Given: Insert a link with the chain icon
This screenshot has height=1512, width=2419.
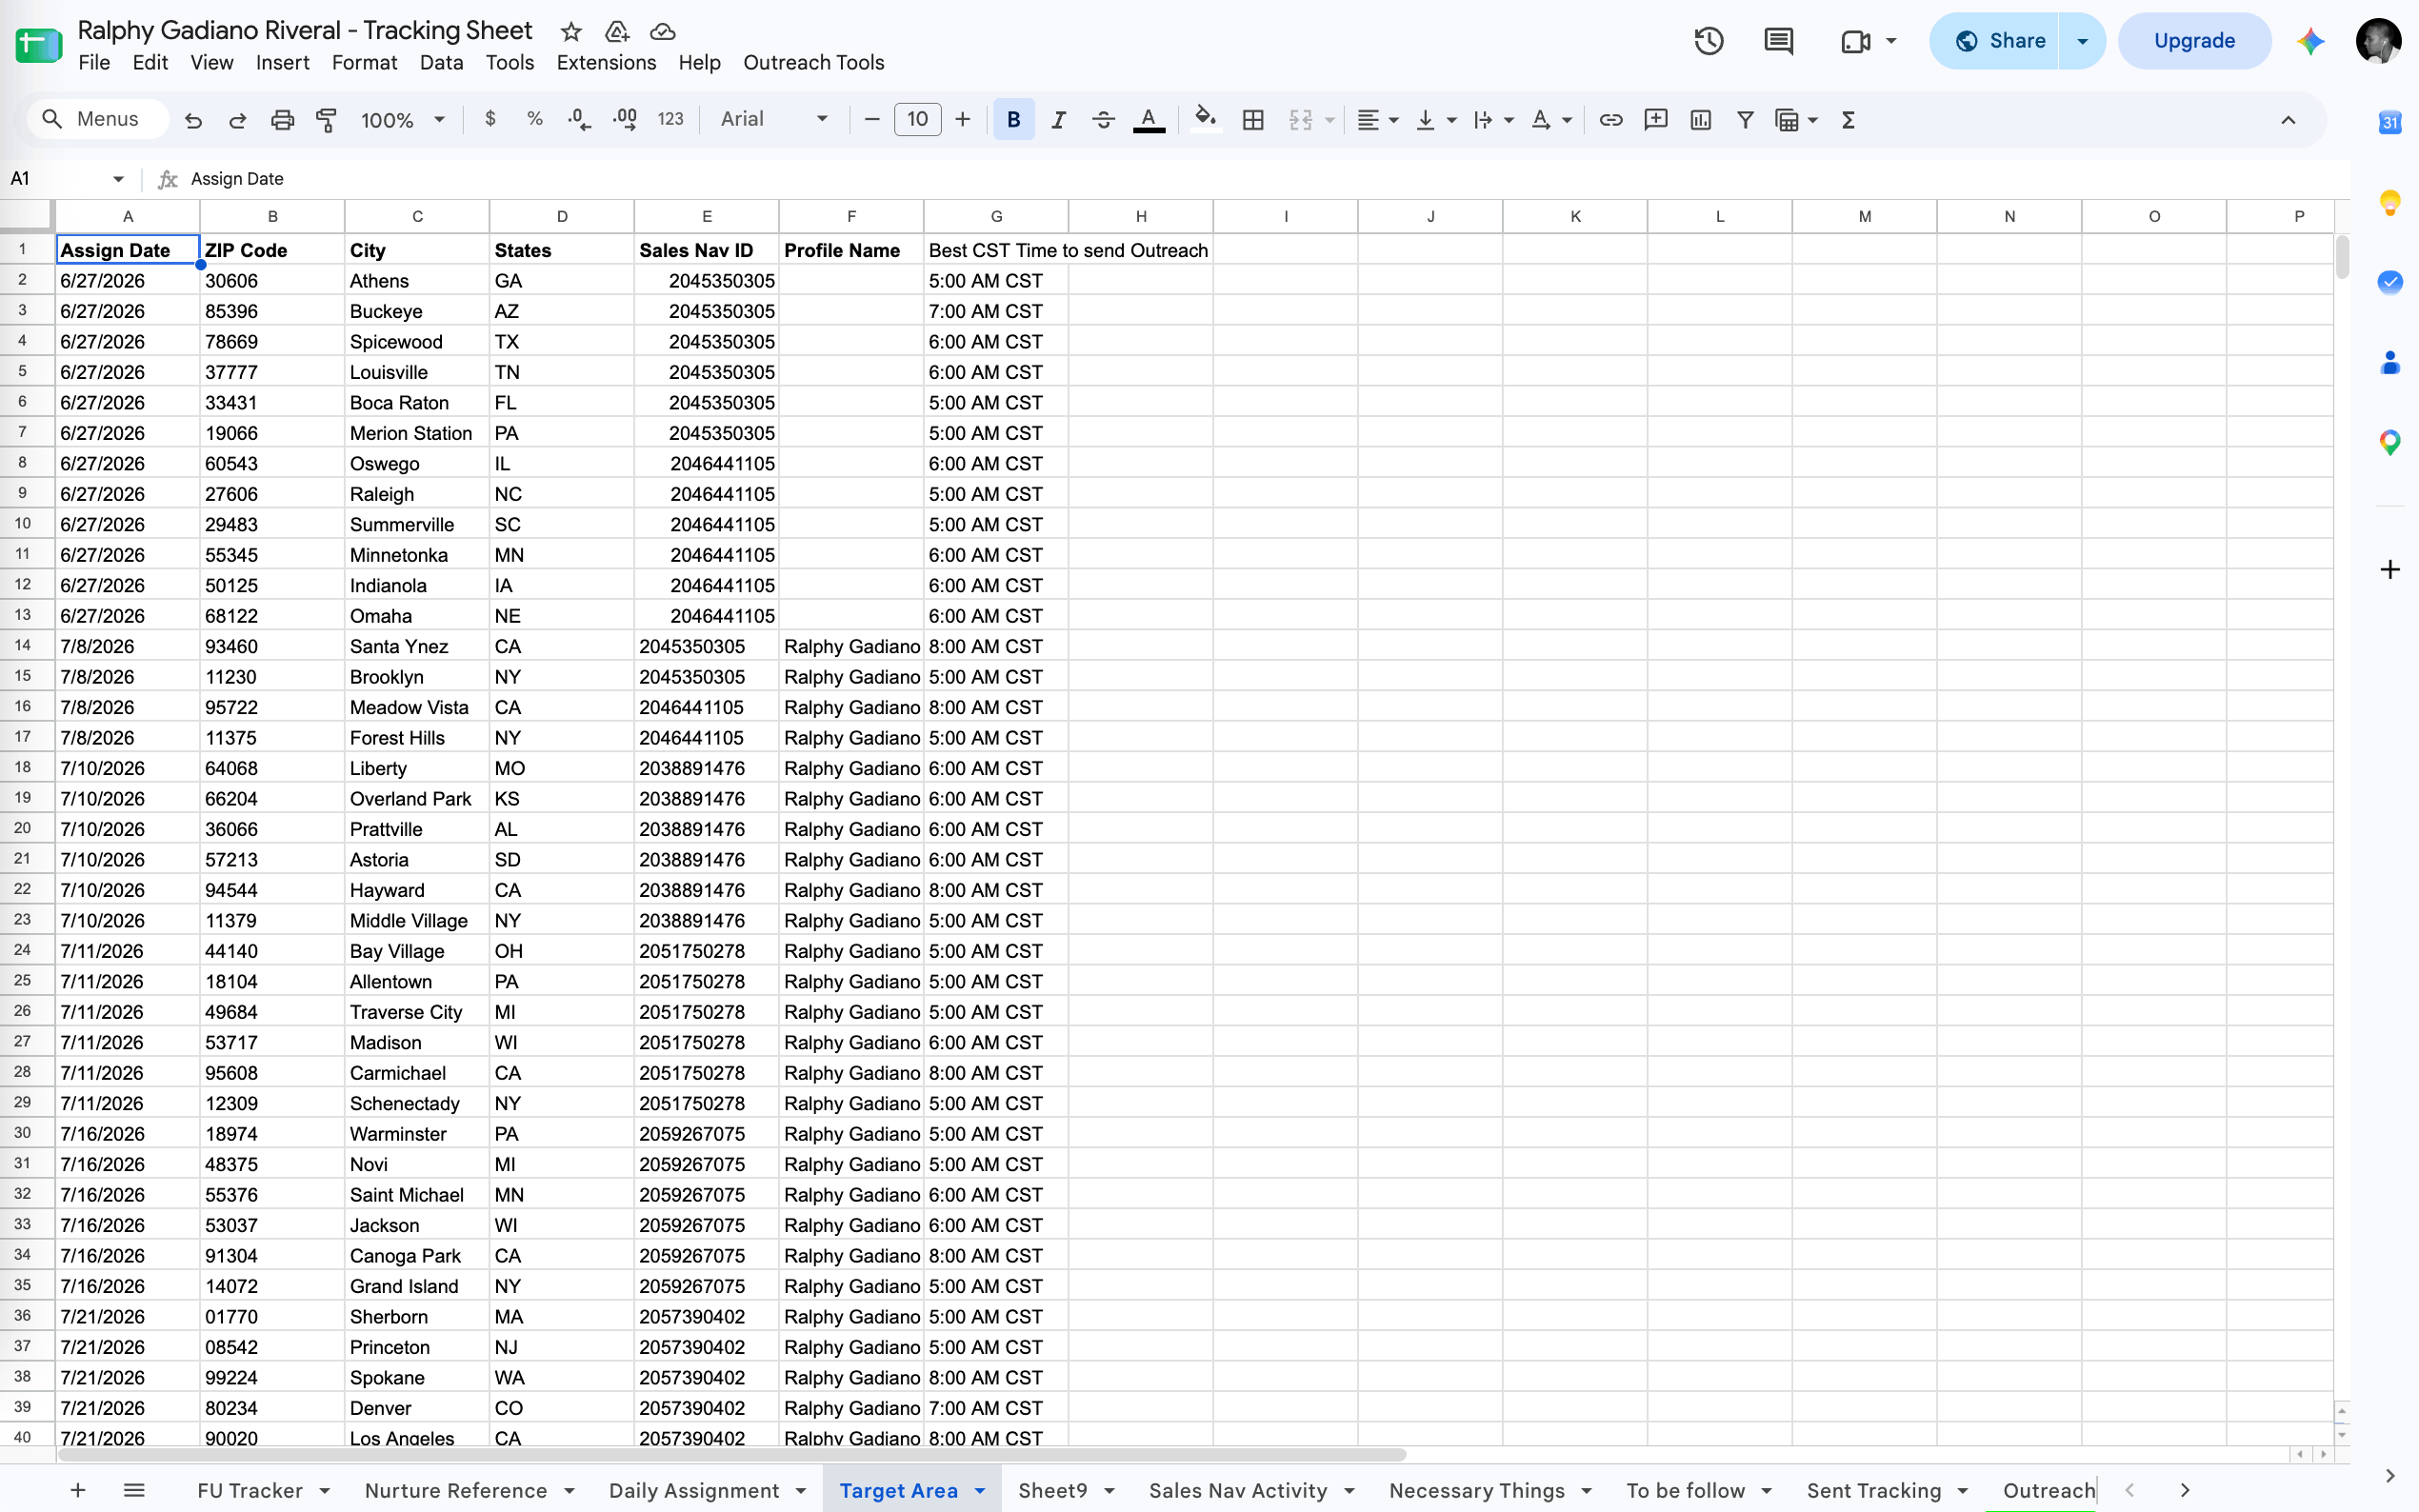Looking at the screenshot, I should [x=1610, y=120].
